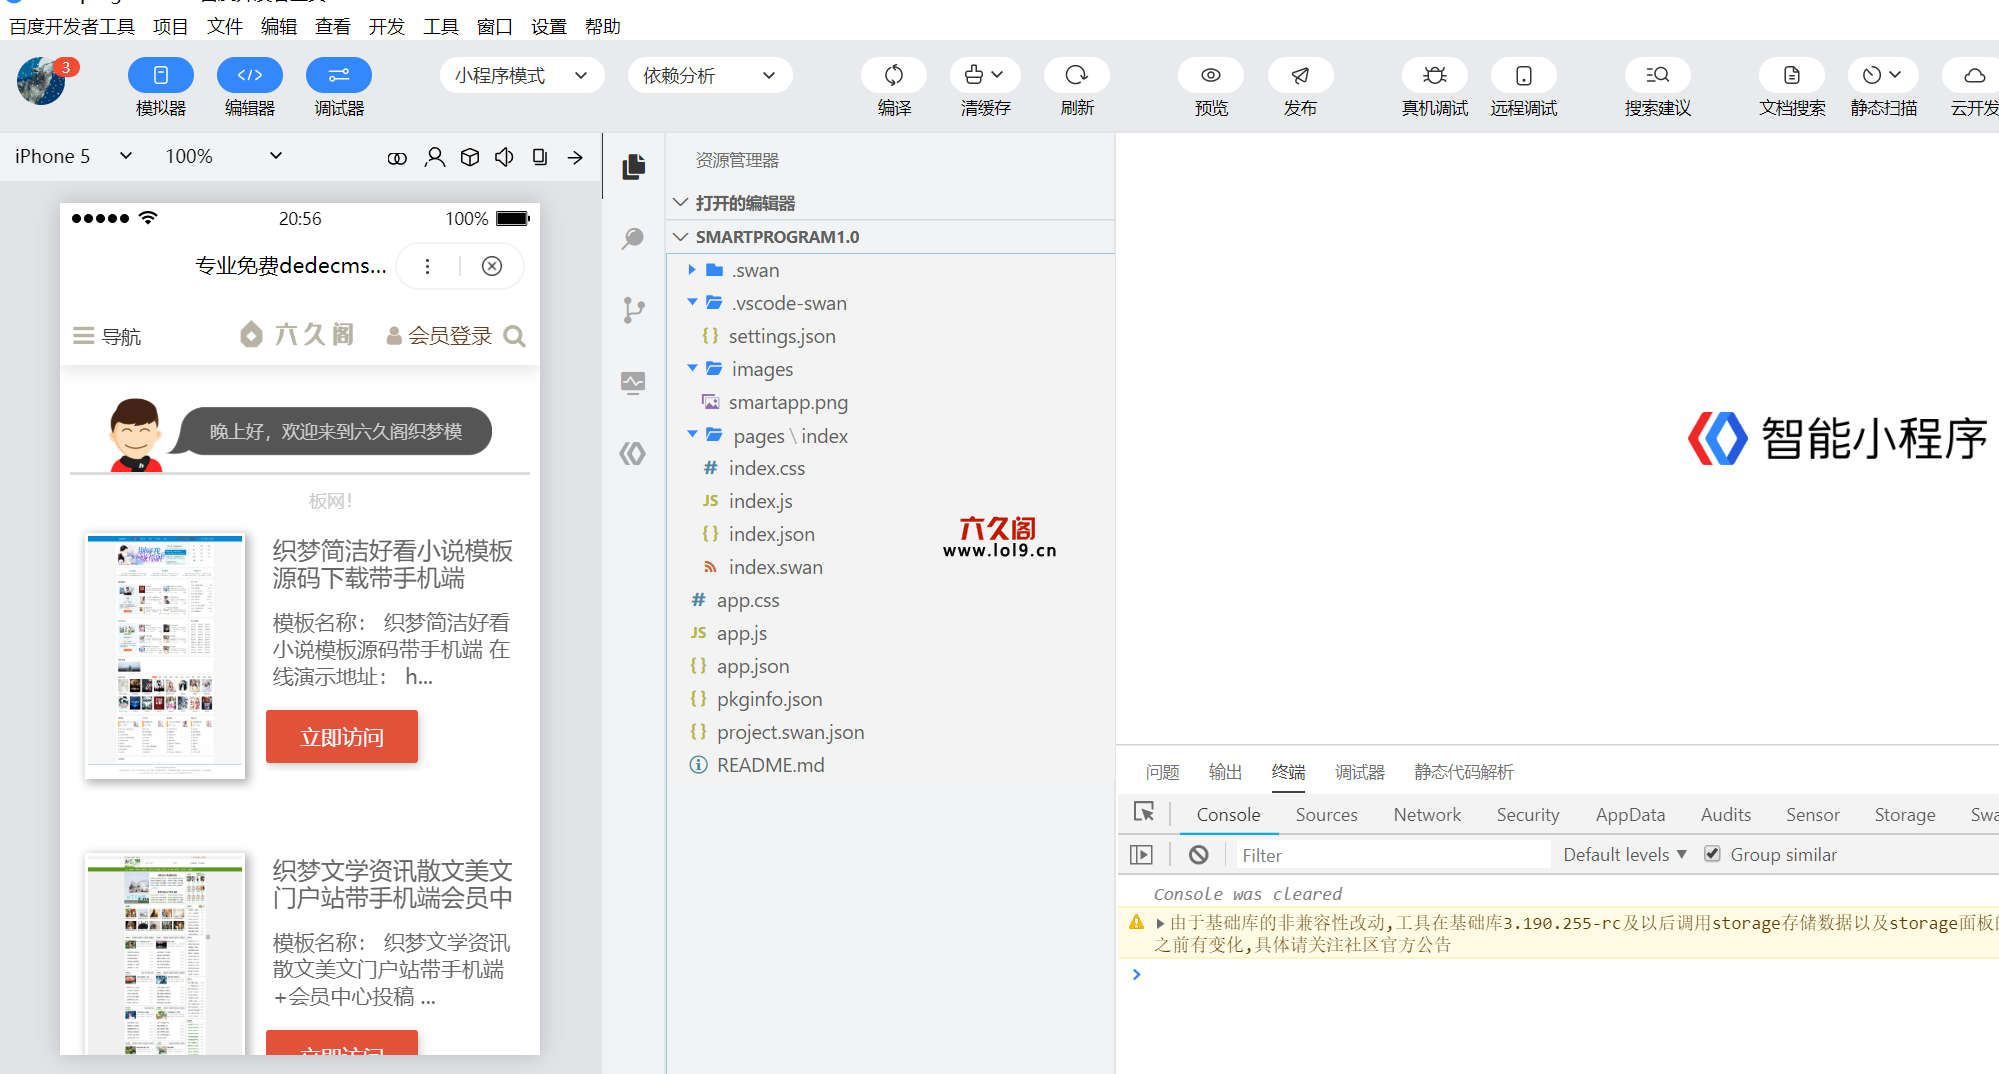Open 搜索建议 search suggestions
This screenshot has width=1999, height=1074.
[1657, 75]
